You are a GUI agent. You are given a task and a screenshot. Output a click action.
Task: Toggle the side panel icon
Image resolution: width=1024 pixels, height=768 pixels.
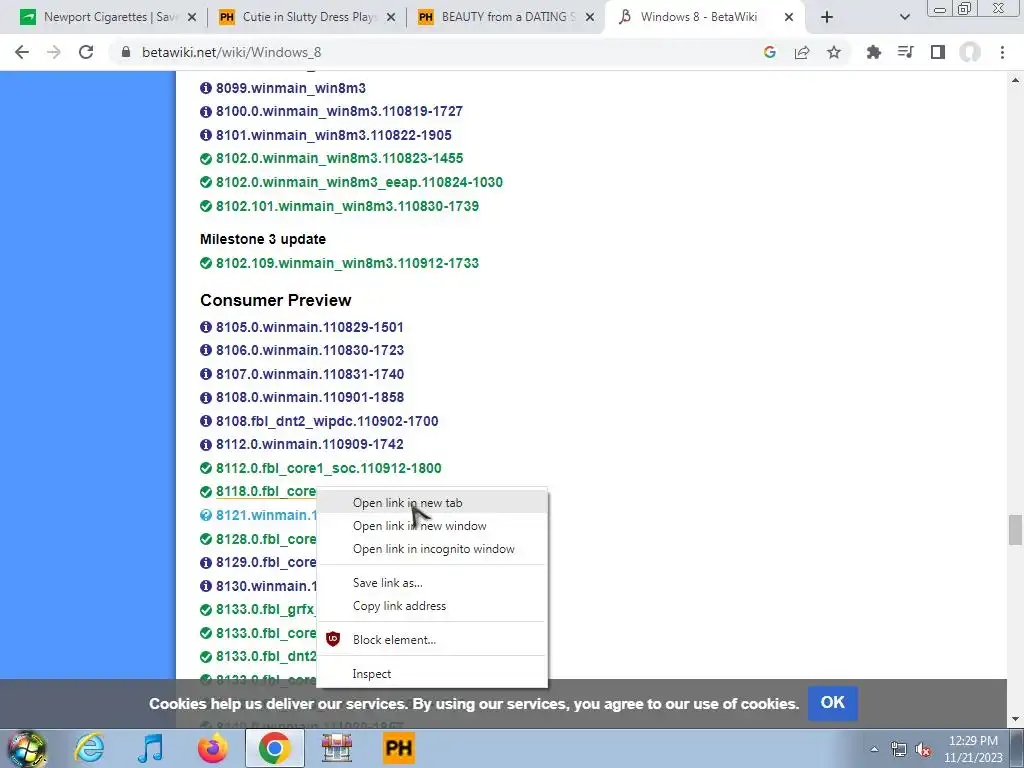coord(938,52)
